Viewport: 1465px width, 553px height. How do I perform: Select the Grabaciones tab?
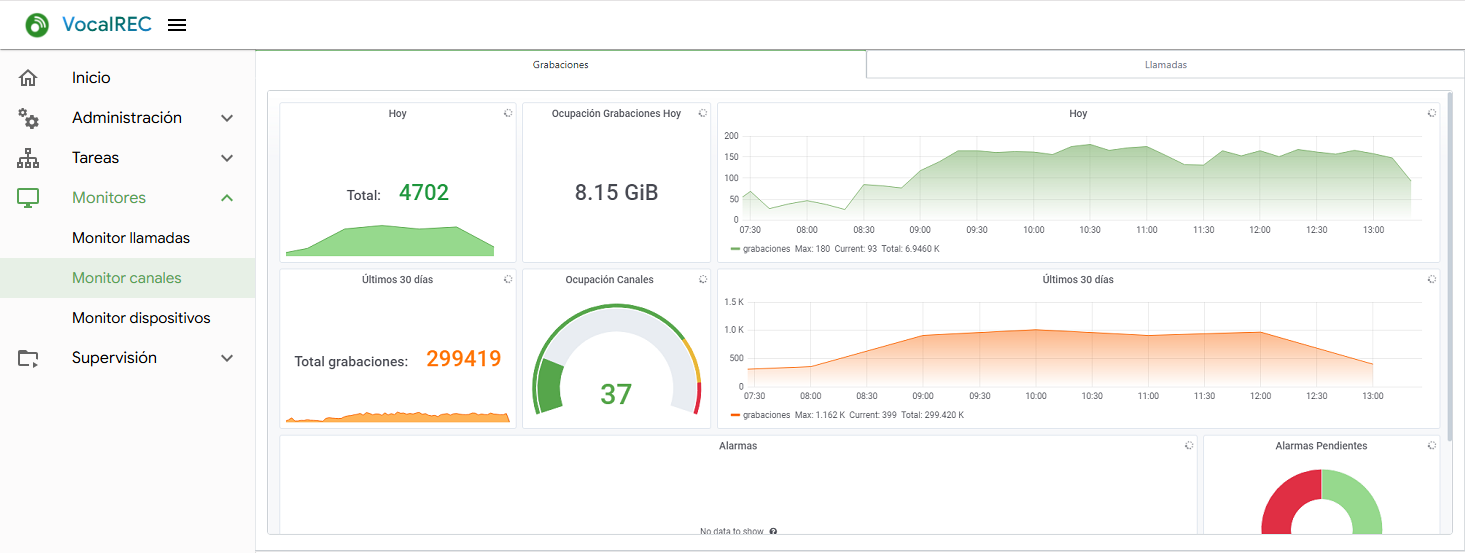560,64
